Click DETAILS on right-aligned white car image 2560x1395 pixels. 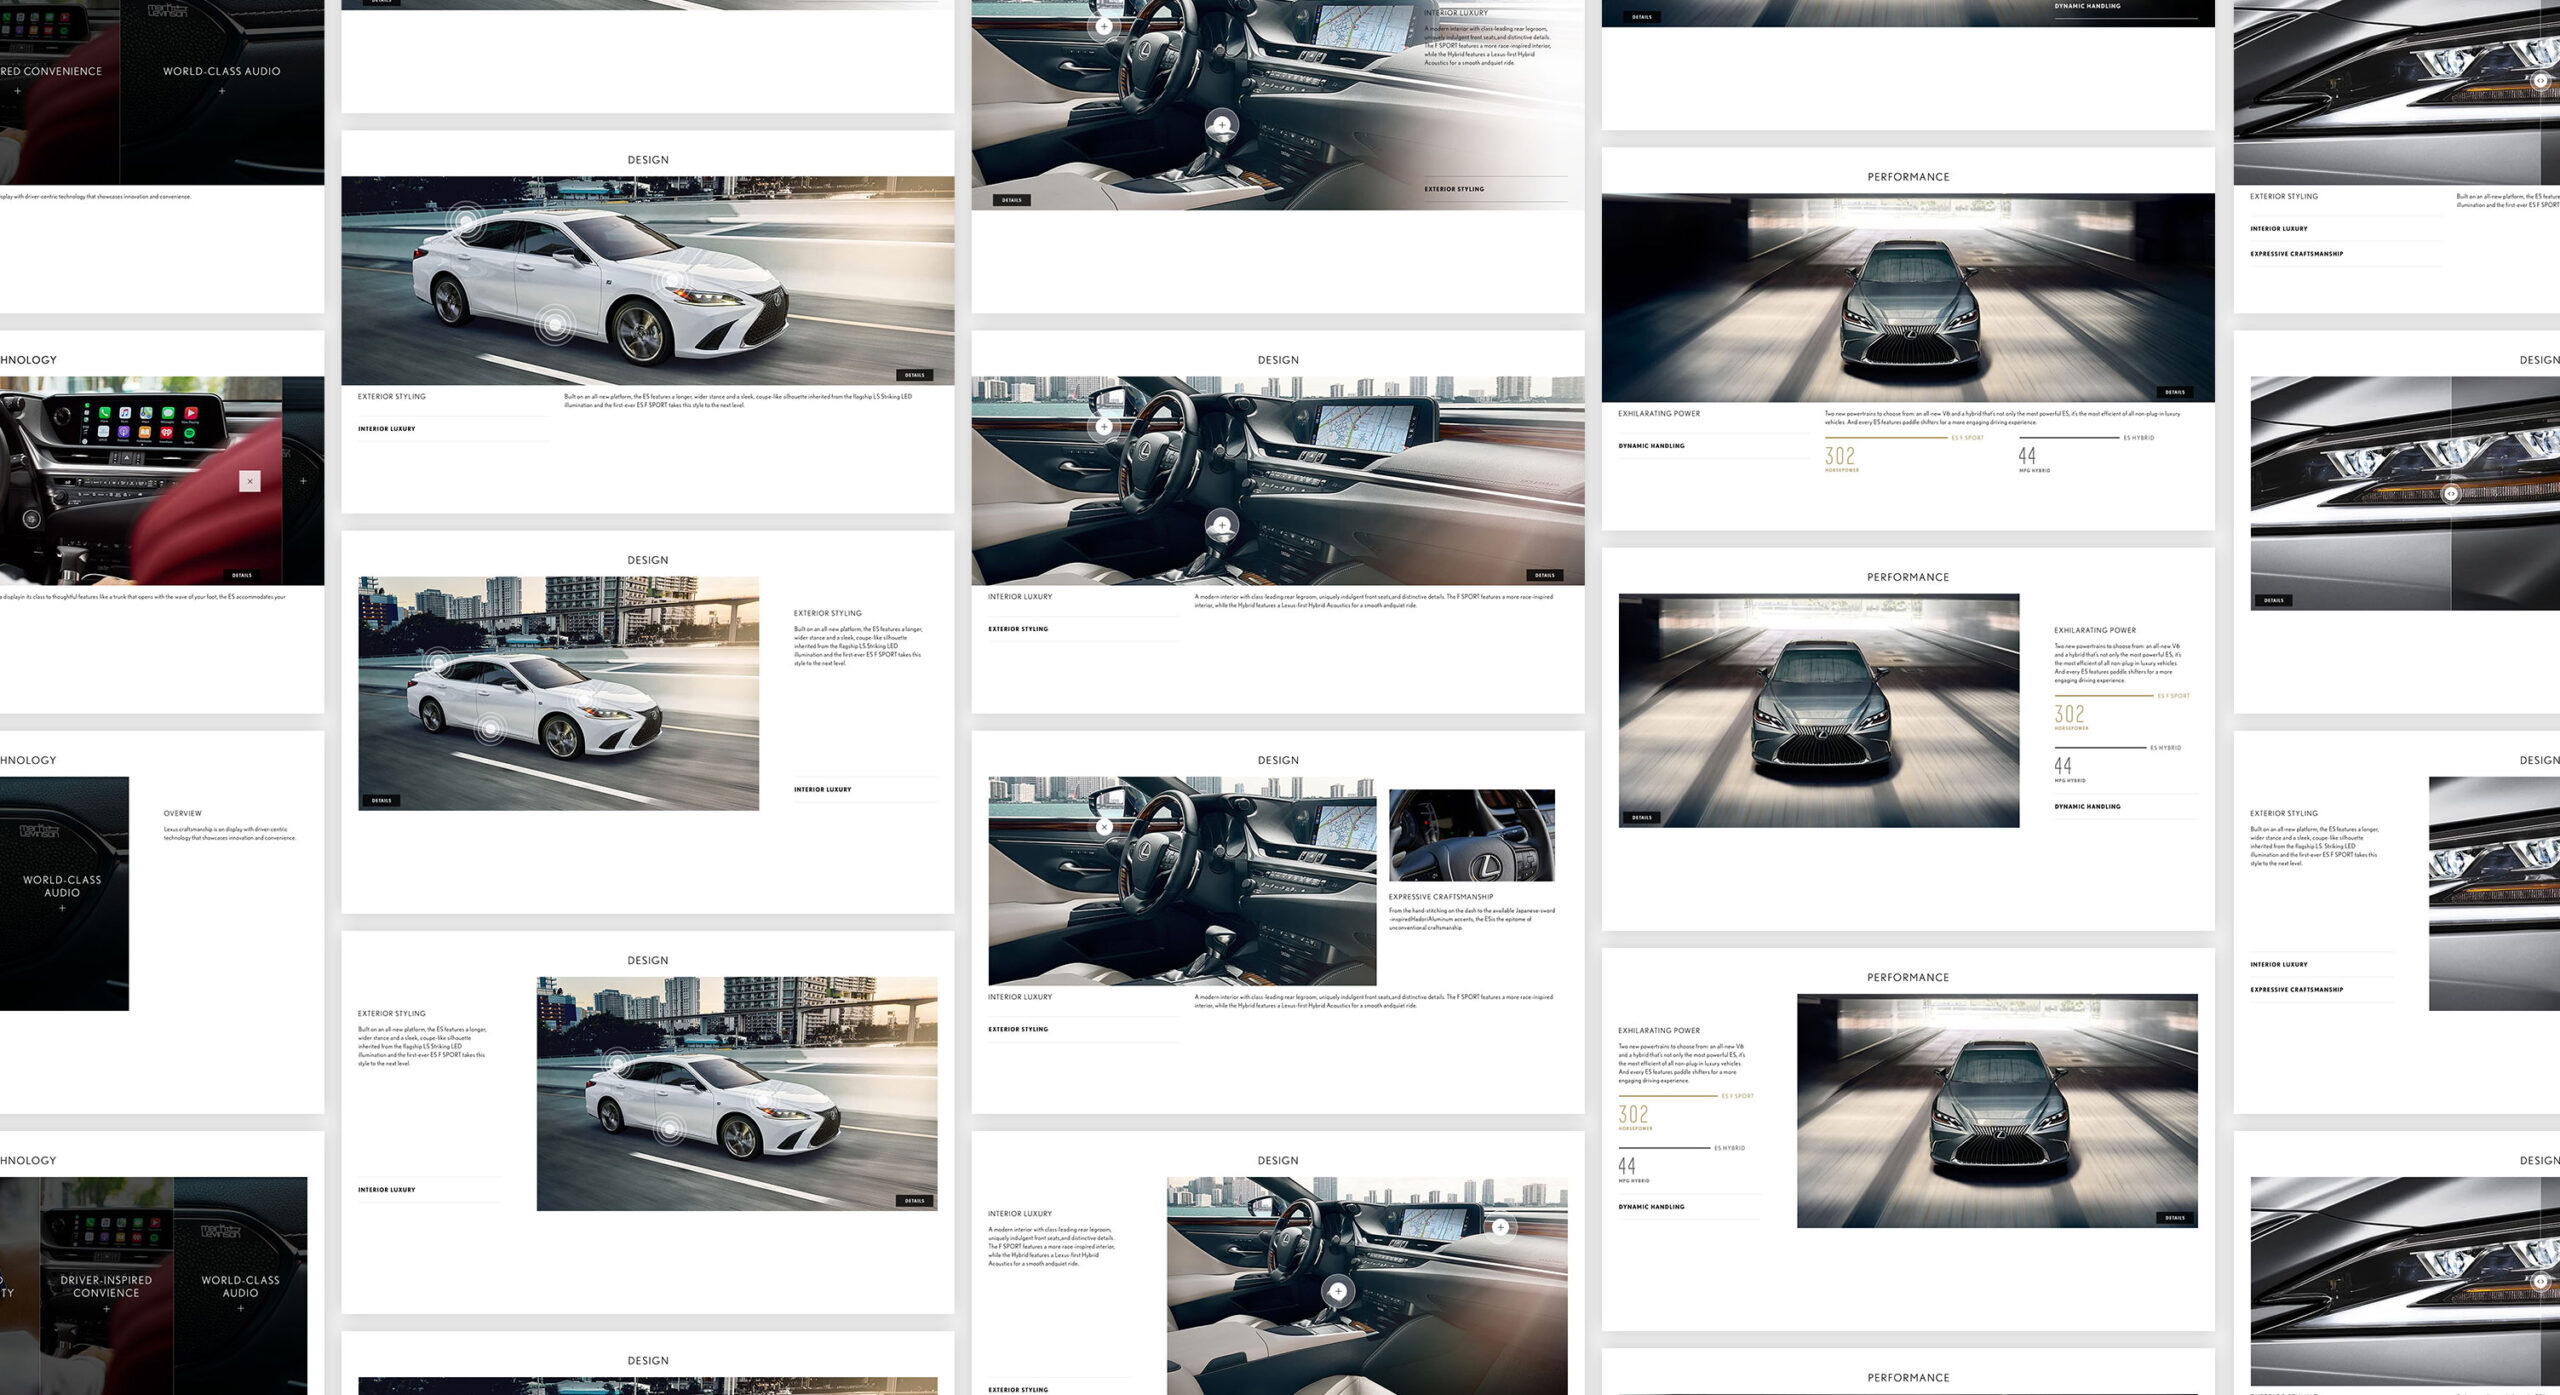[915, 1201]
